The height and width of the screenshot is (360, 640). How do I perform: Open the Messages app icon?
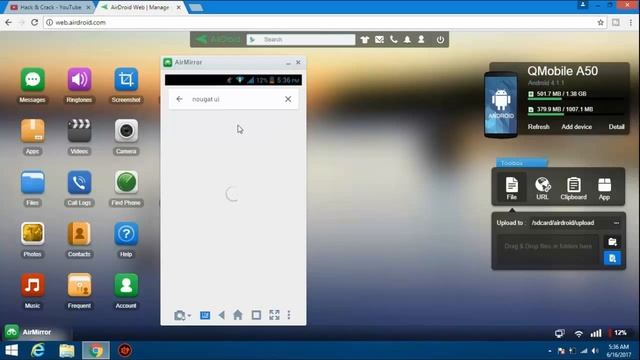33,80
